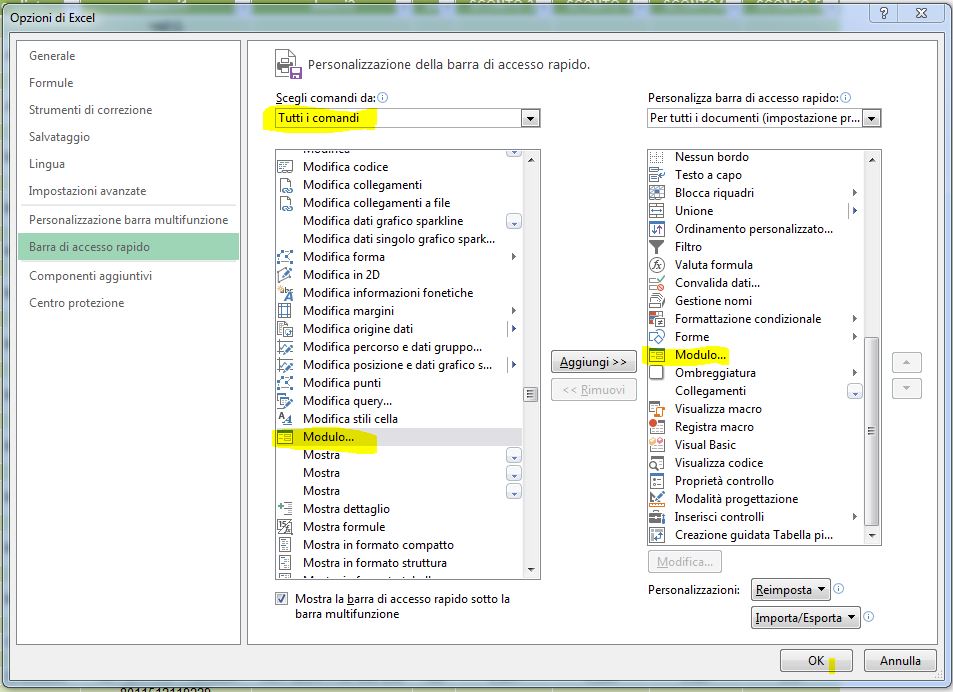Click the Modifica in 2D icon
The width and height of the screenshot is (953, 692).
[285, 275]
